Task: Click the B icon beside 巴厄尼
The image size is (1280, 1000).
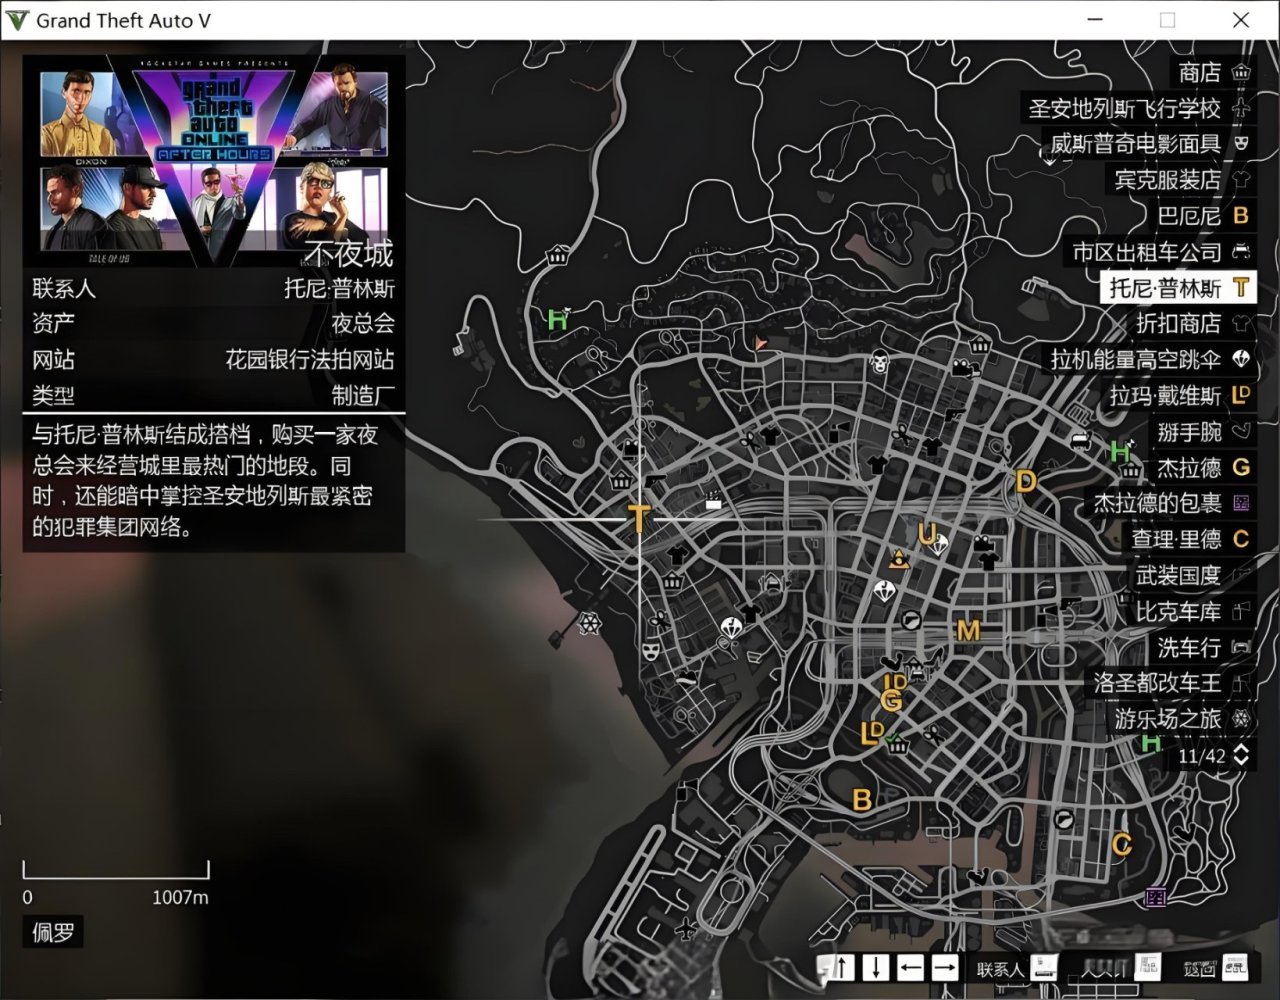Action: pos(1241,216)
